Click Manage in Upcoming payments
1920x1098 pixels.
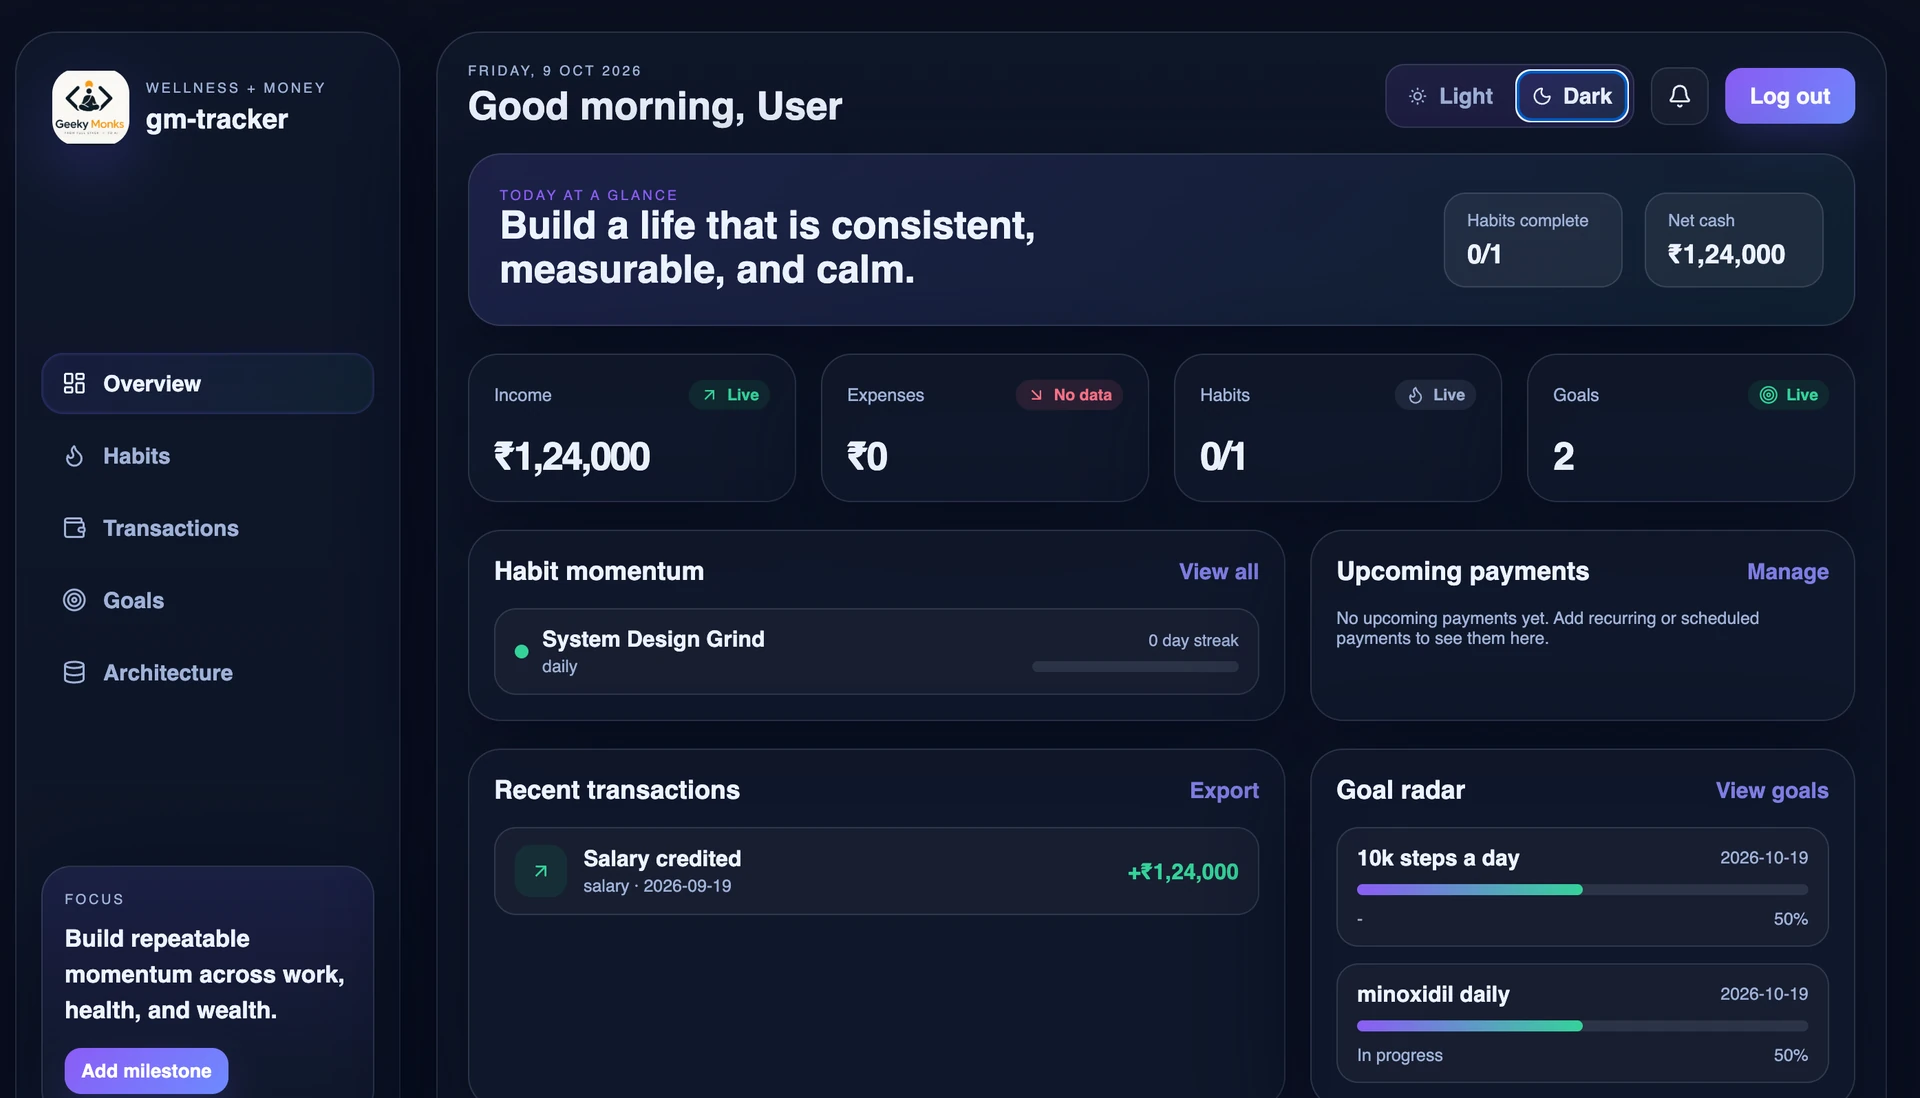(1787, 571)
